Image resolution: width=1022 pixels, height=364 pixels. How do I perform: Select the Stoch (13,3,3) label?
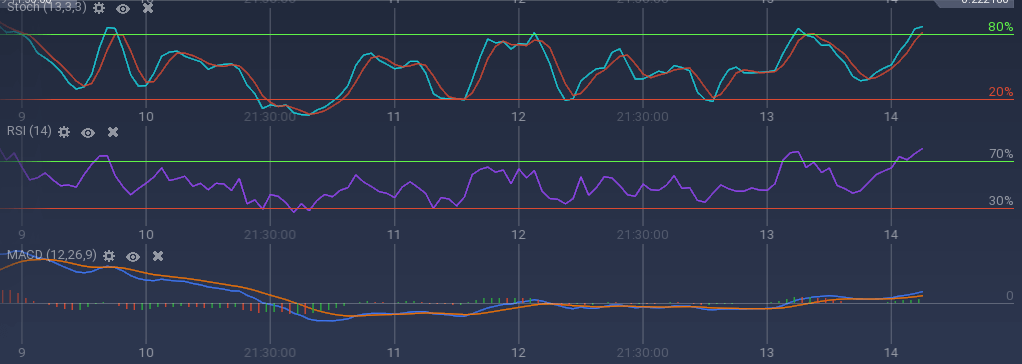[x=46, y=8]
